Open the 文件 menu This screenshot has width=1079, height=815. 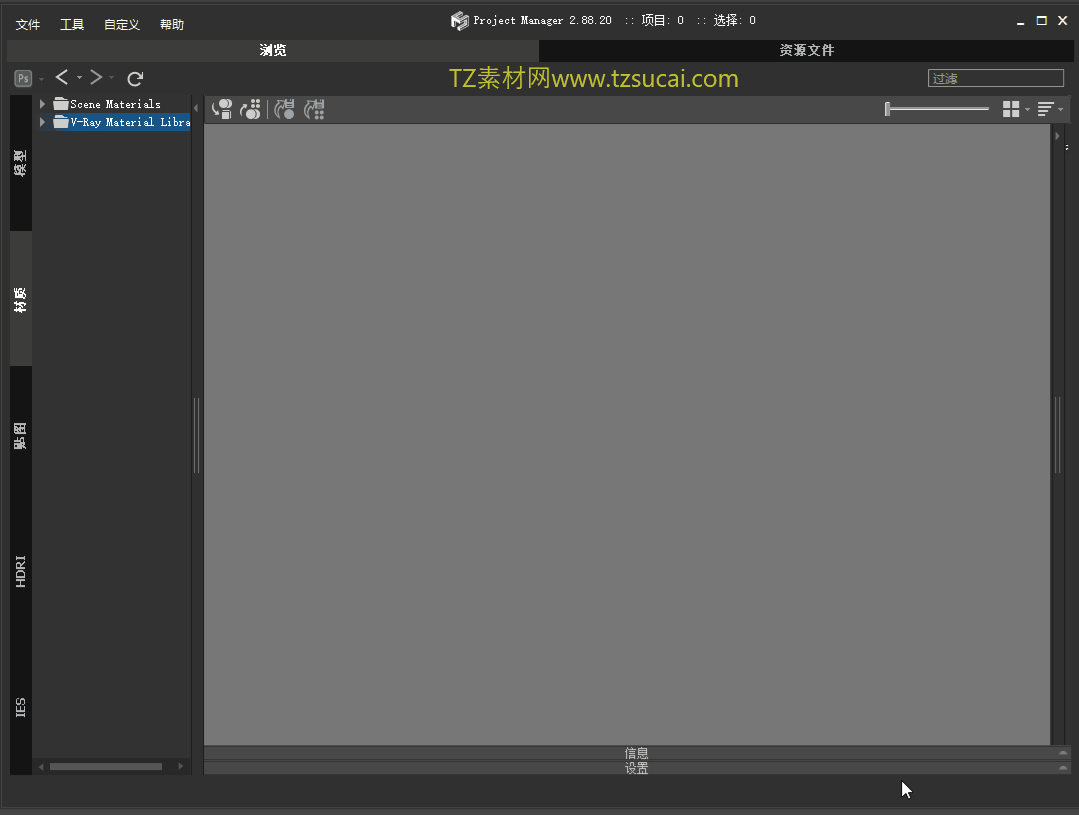tap(28, 25)
